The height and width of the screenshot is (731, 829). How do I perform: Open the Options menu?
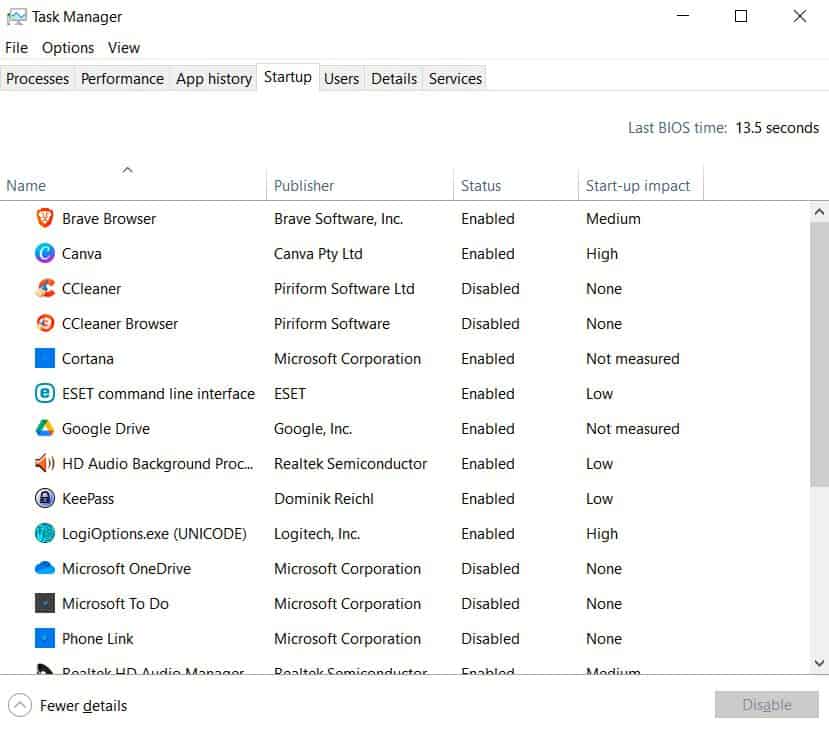(68, 48)
